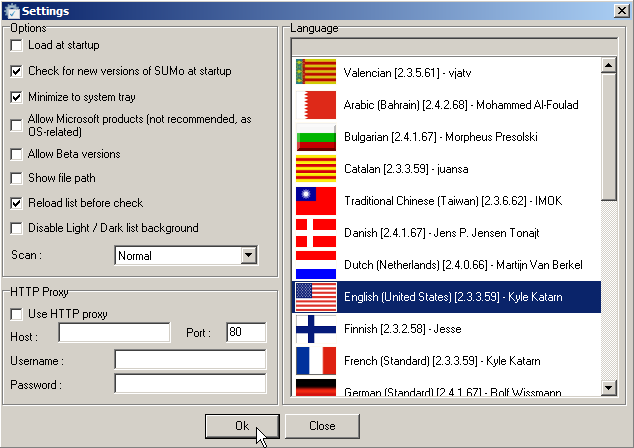Tick Allow Beta versions checkbox
Image resolution: width=634 pixels, height=448 pixels.
click(17, 154)
